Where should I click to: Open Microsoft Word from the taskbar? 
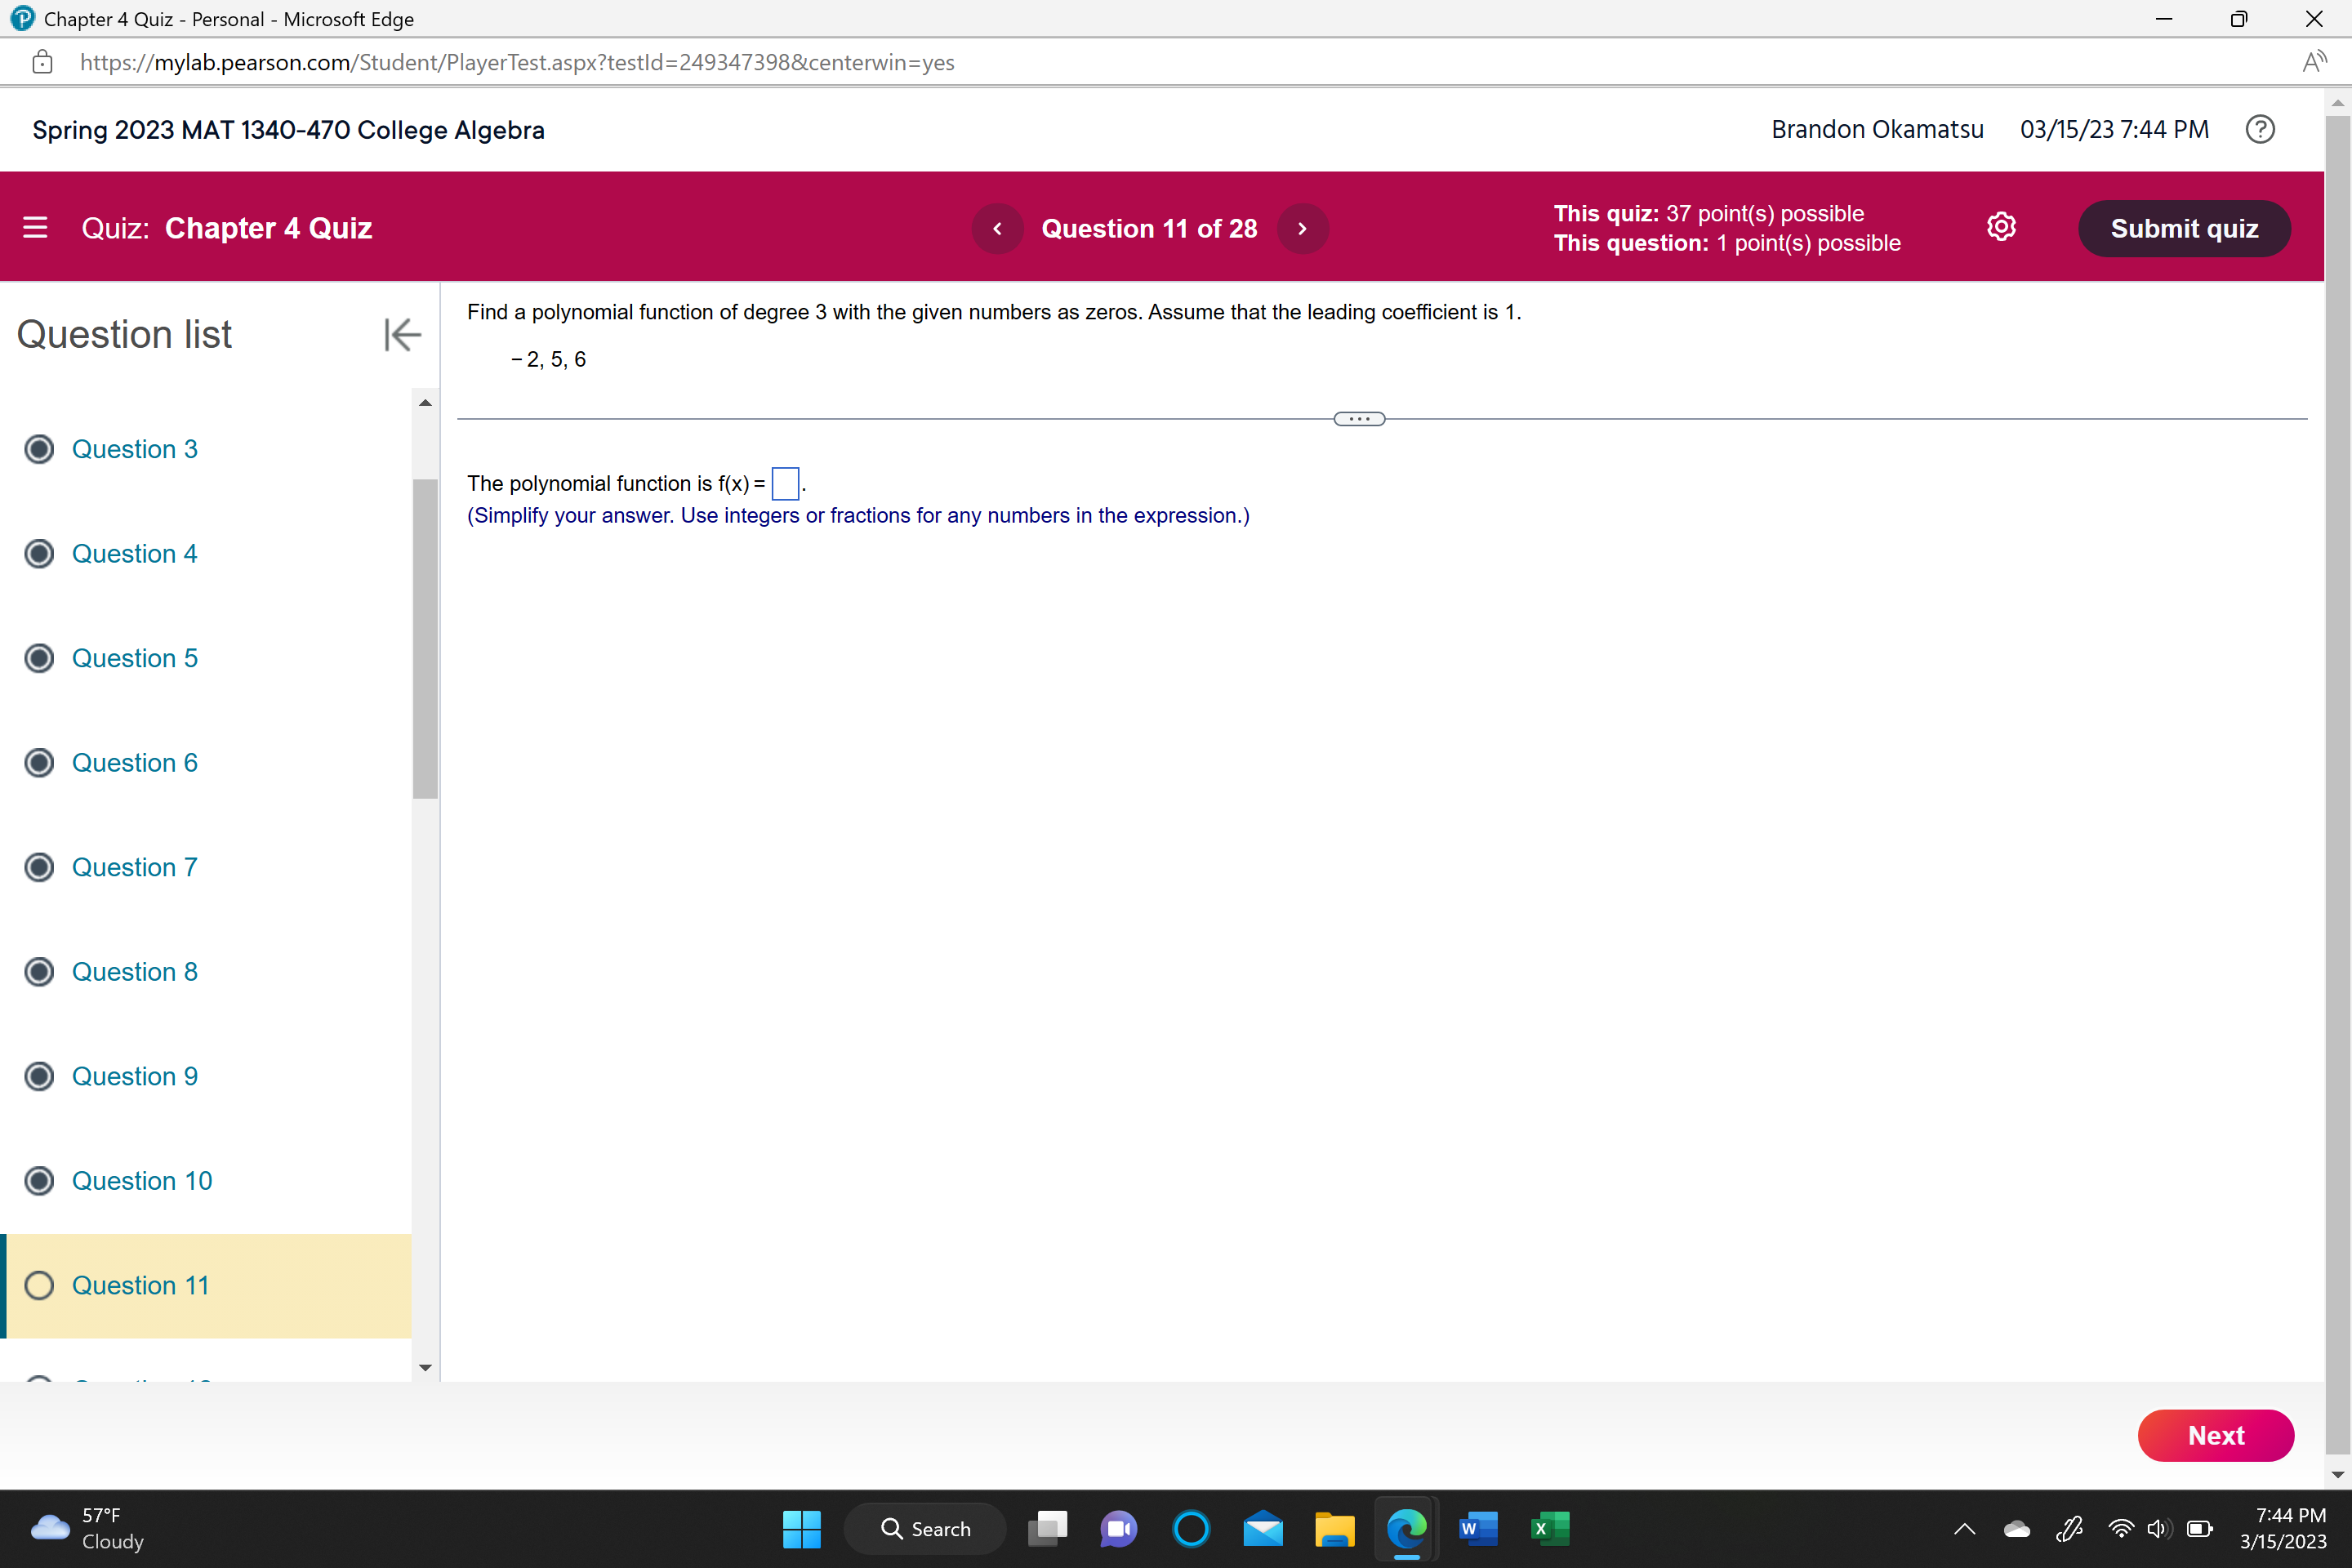click(1477, 1529)
